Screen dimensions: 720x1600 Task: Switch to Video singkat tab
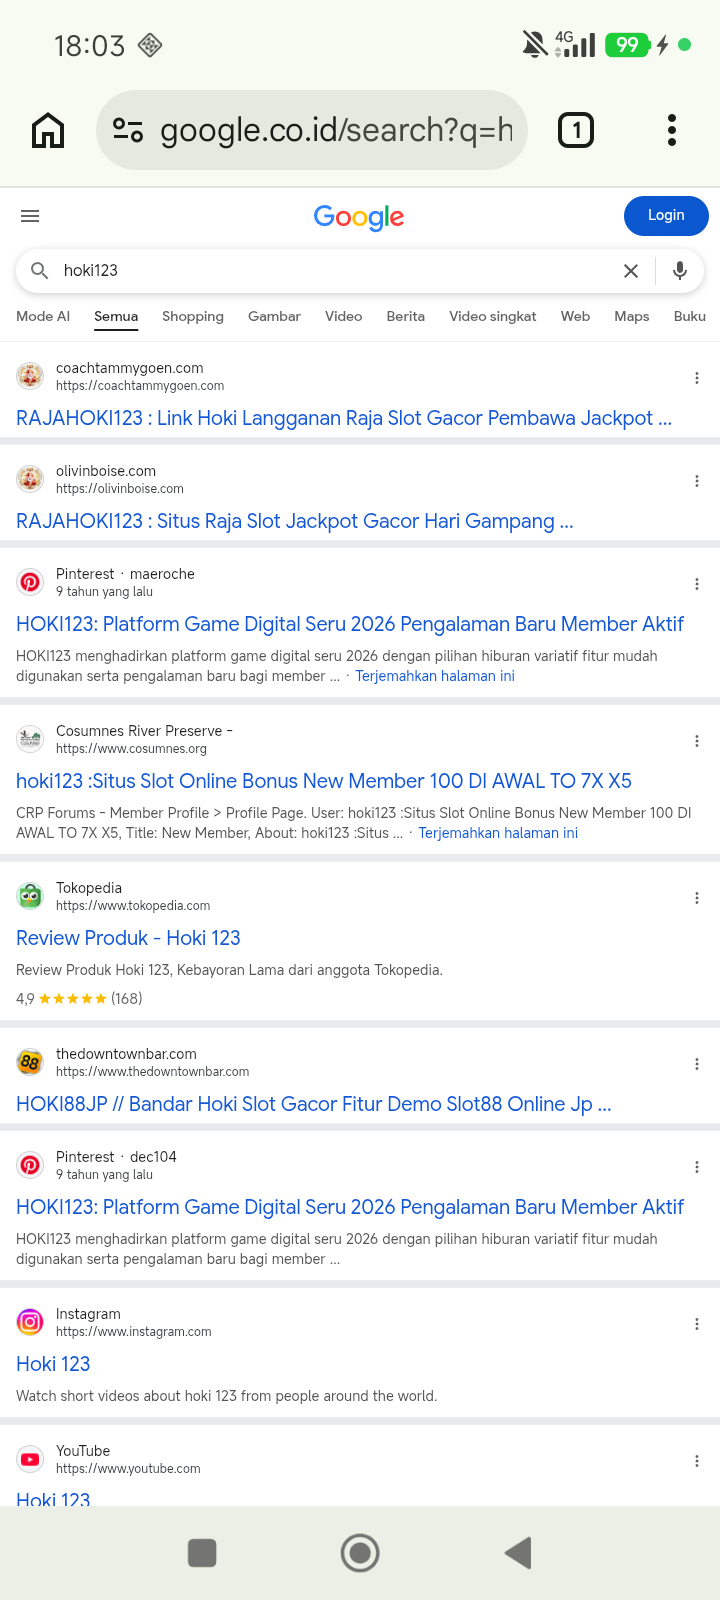492,316
